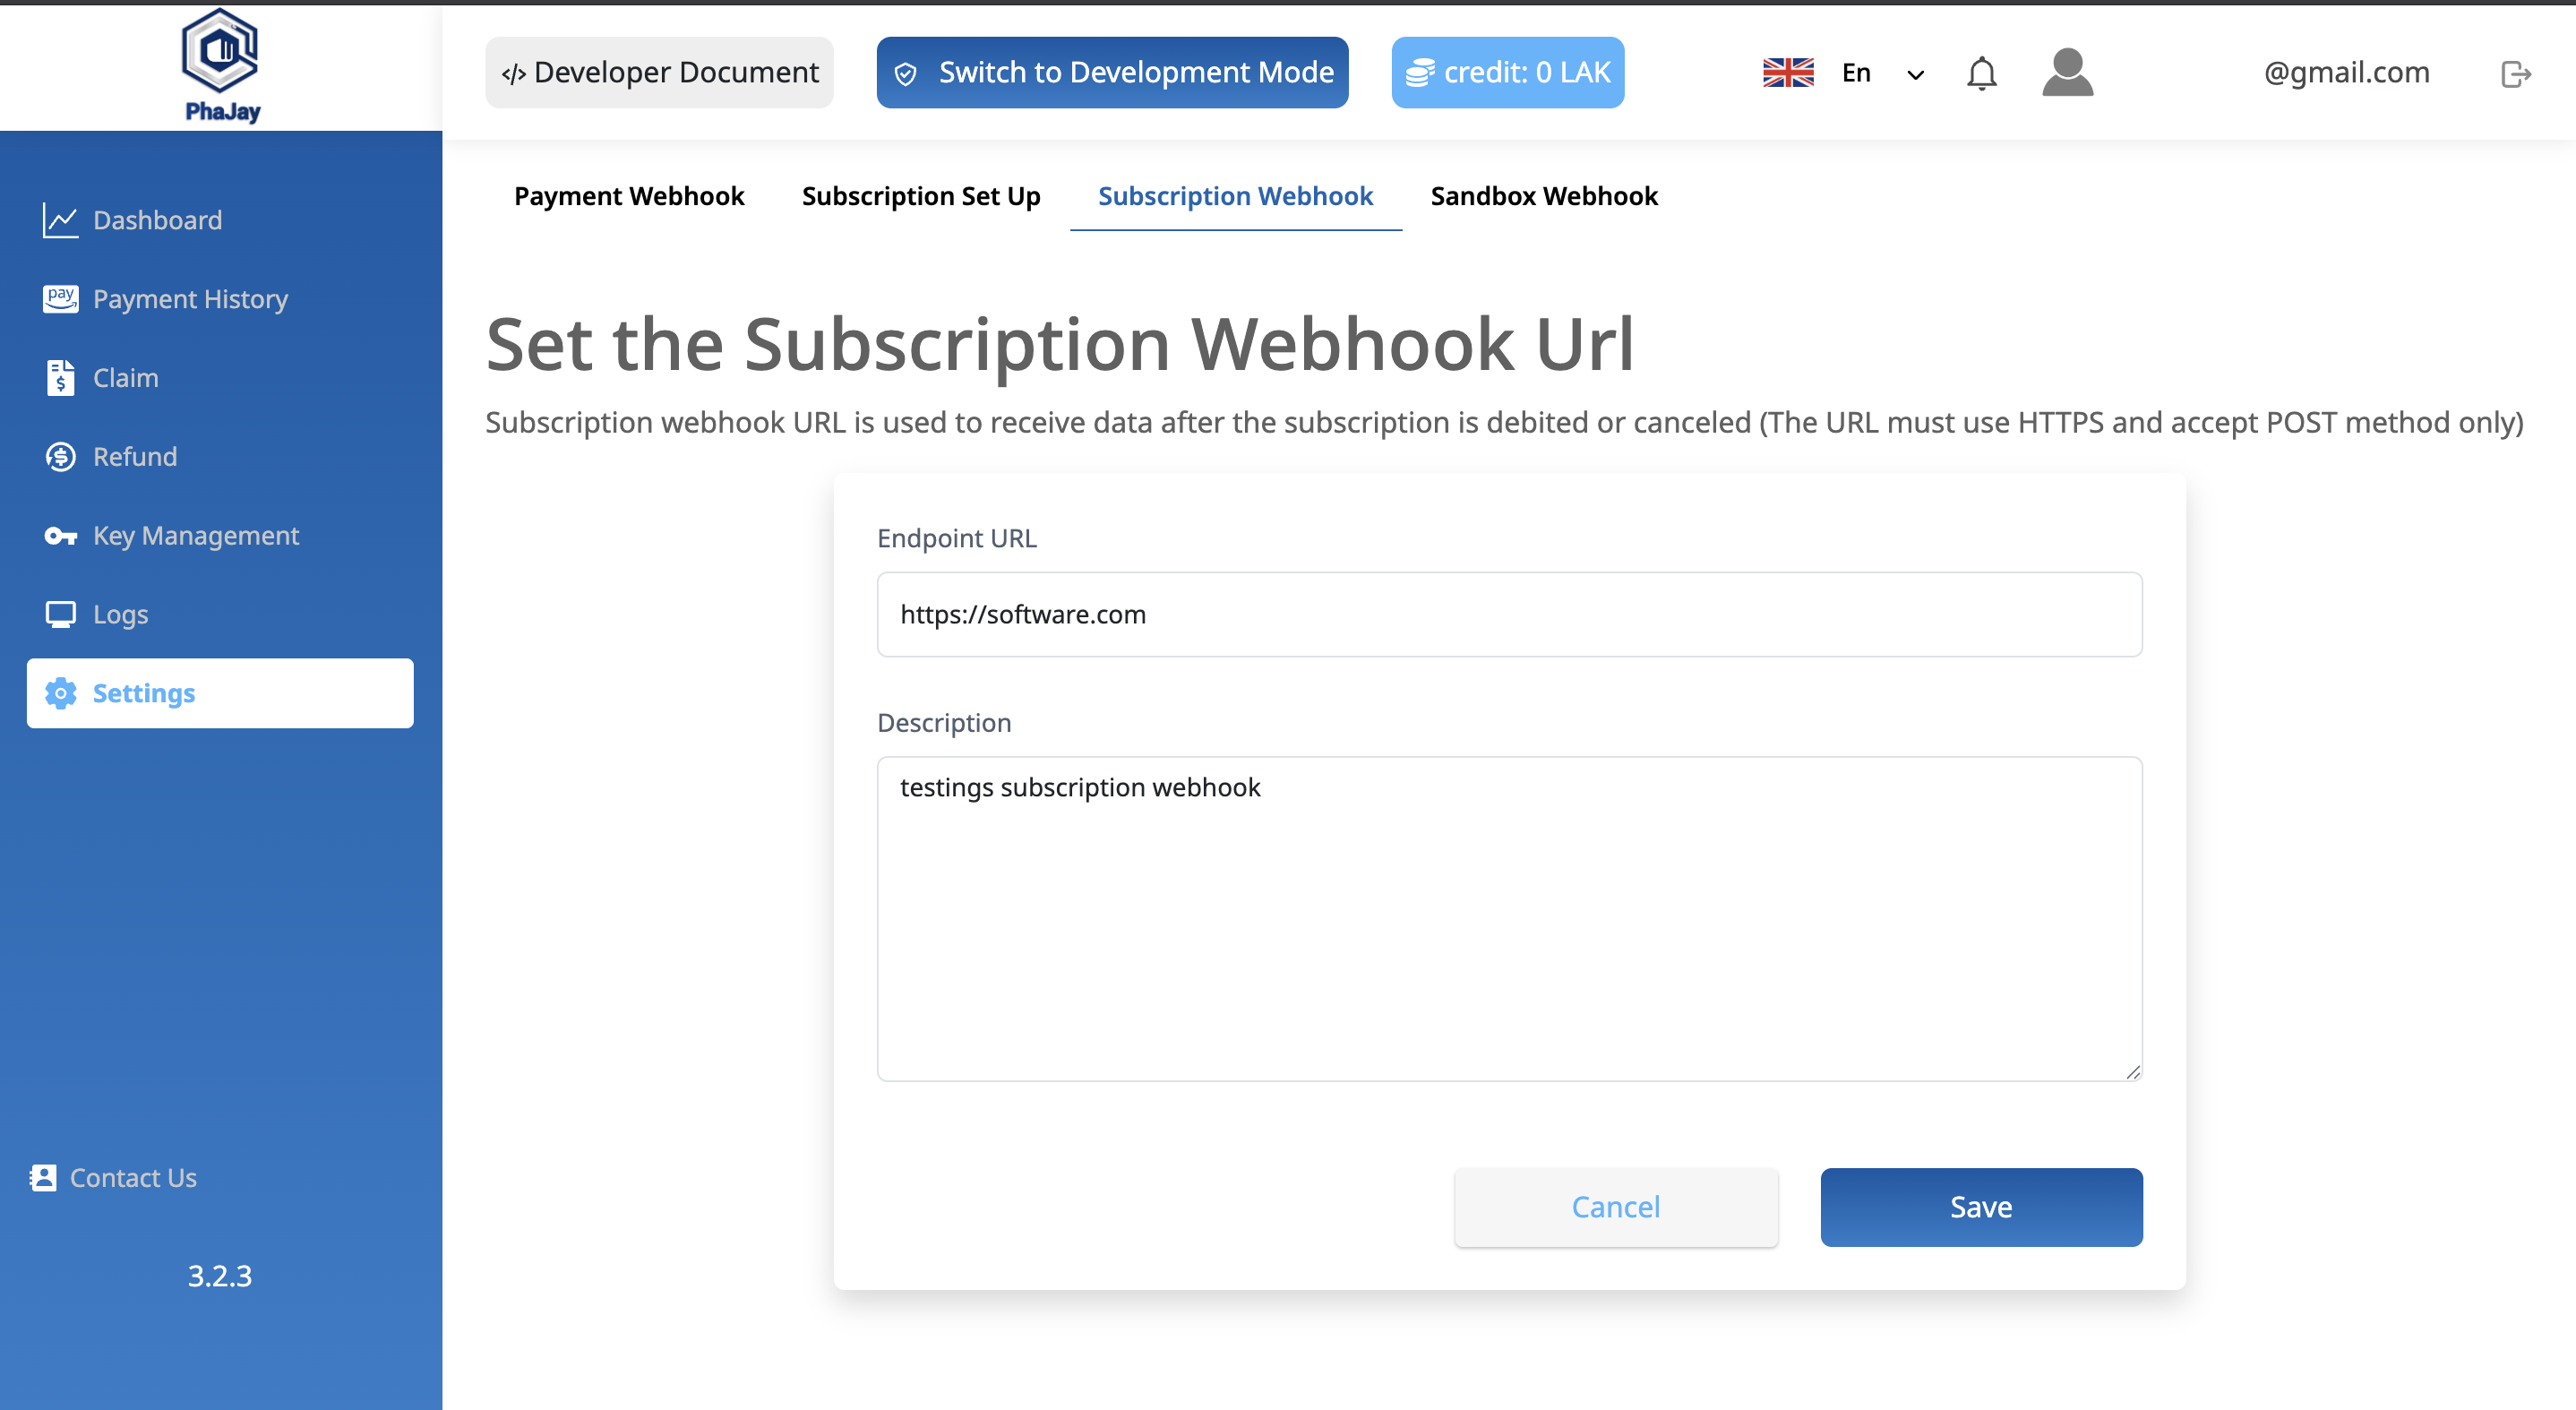Screen dimensions: 2576x1410
Task: Select the Sandbox Webhook tab
Action: point(1543,196)
